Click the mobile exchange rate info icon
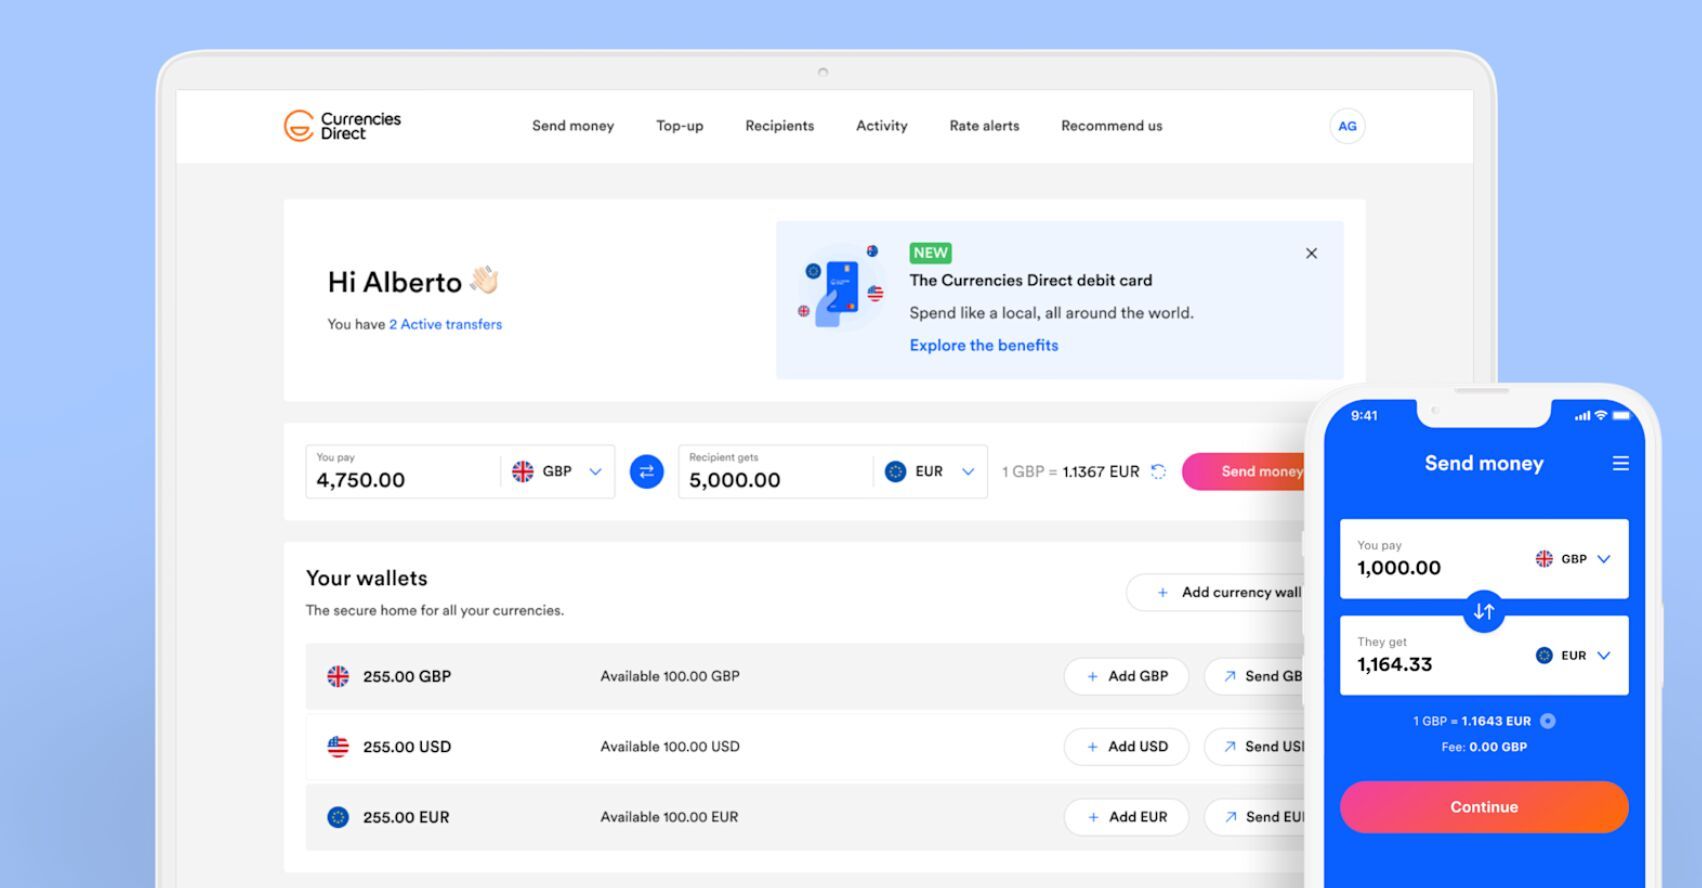The image size is (1702, 888). pos(1548,721)
